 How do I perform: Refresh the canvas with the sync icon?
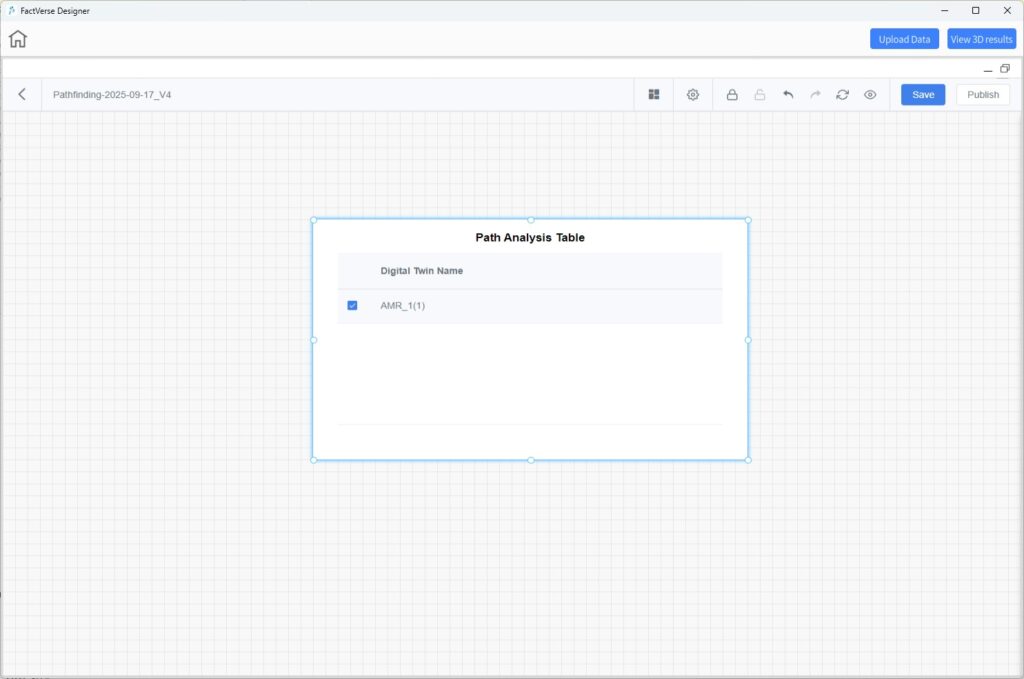coord(842,94)
